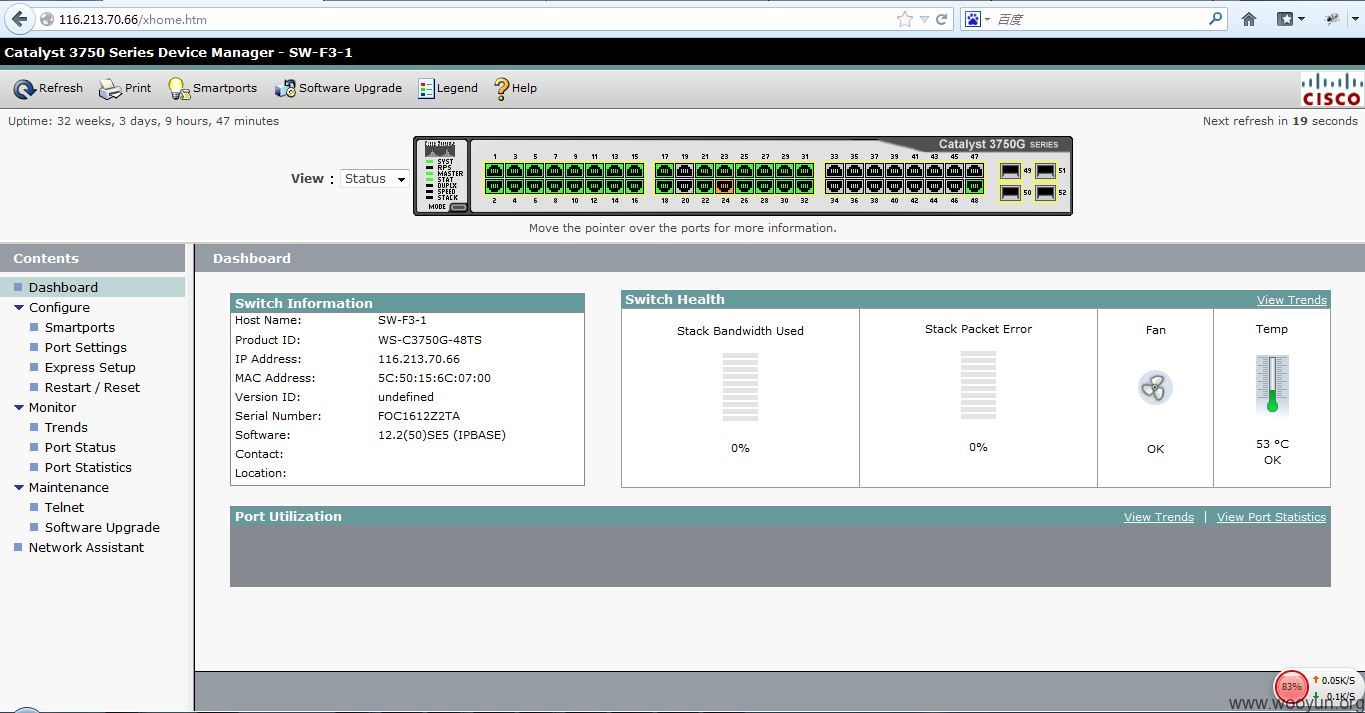The image size is (1365, 713).
Task: Click View Trends link in Port Utilization
Action: tap(1159, 517)
